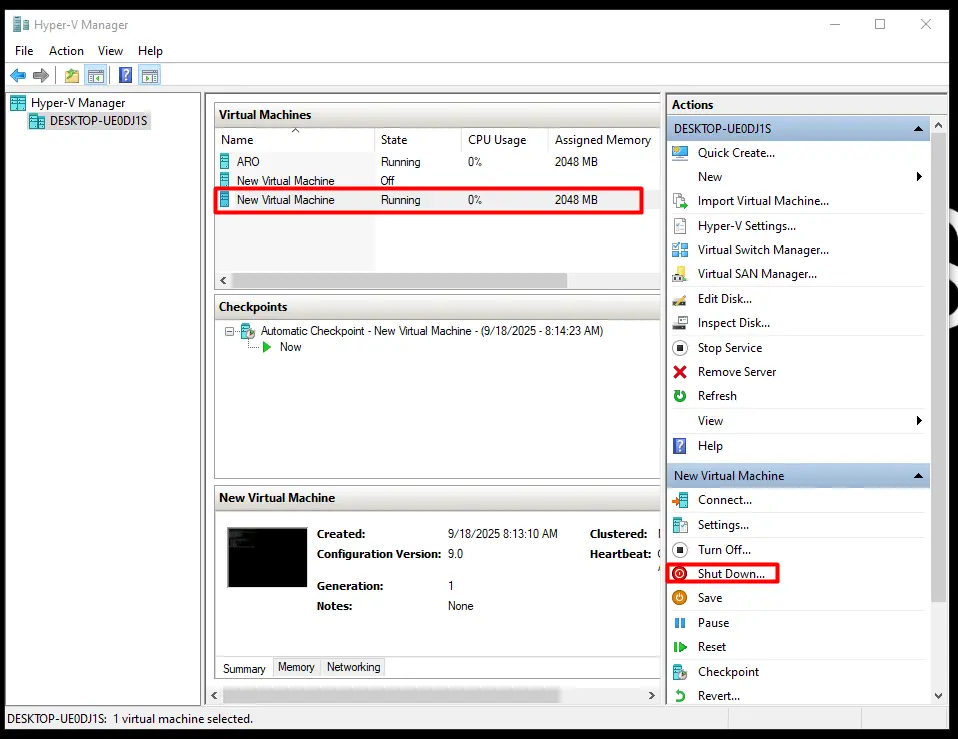Select the Now checkpoint entry
Image resolution: width=958 pixels, height=739 pixels.
pyautogui.click(x=290, y=347)
